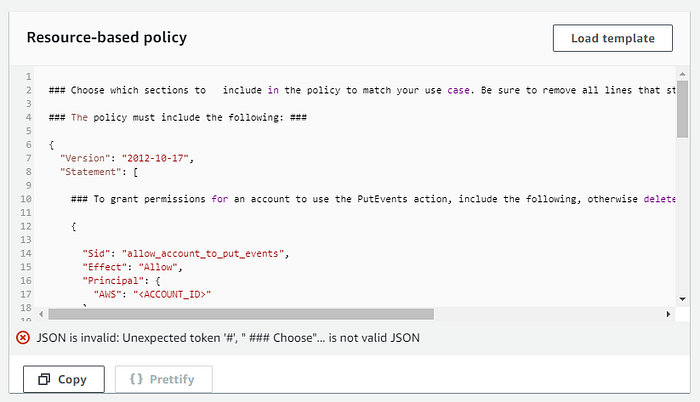This screenshot has width=700, height=402.
Task: Click line number 6 in the gutter
Action: tap(29, 145)
